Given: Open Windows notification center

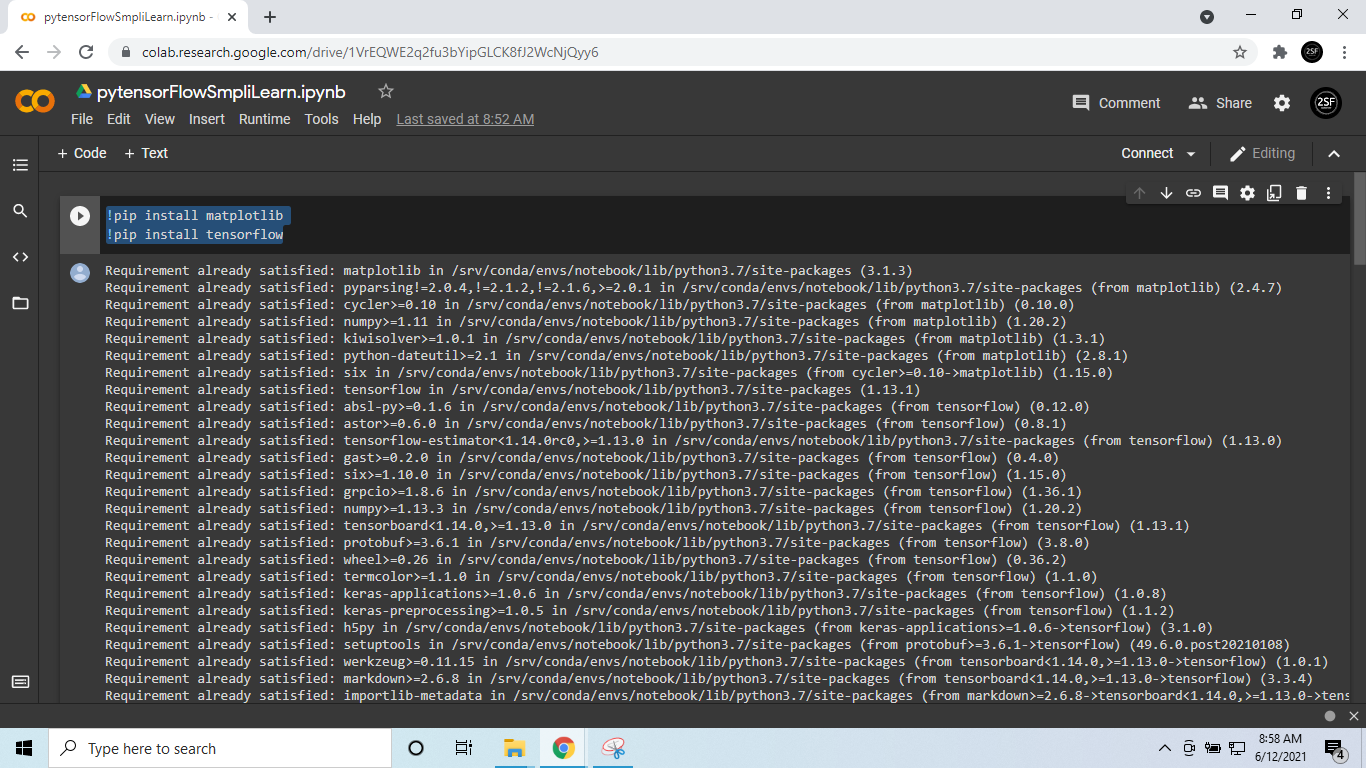Looking at the screenshot, I should pyautogui.click(x=1335, y=748).
